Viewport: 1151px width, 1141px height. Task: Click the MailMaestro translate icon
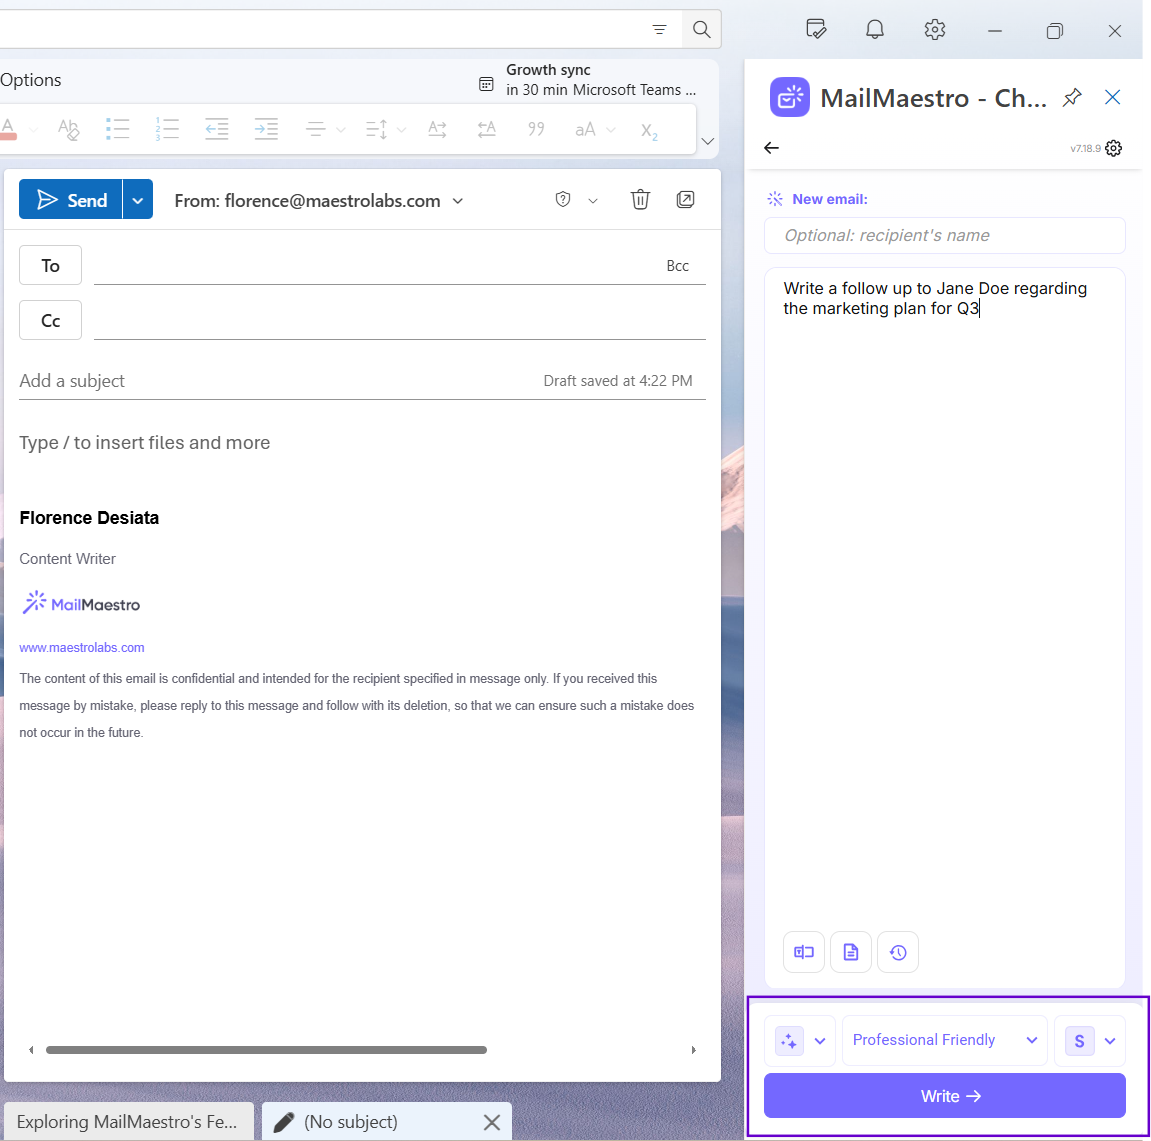804,952
